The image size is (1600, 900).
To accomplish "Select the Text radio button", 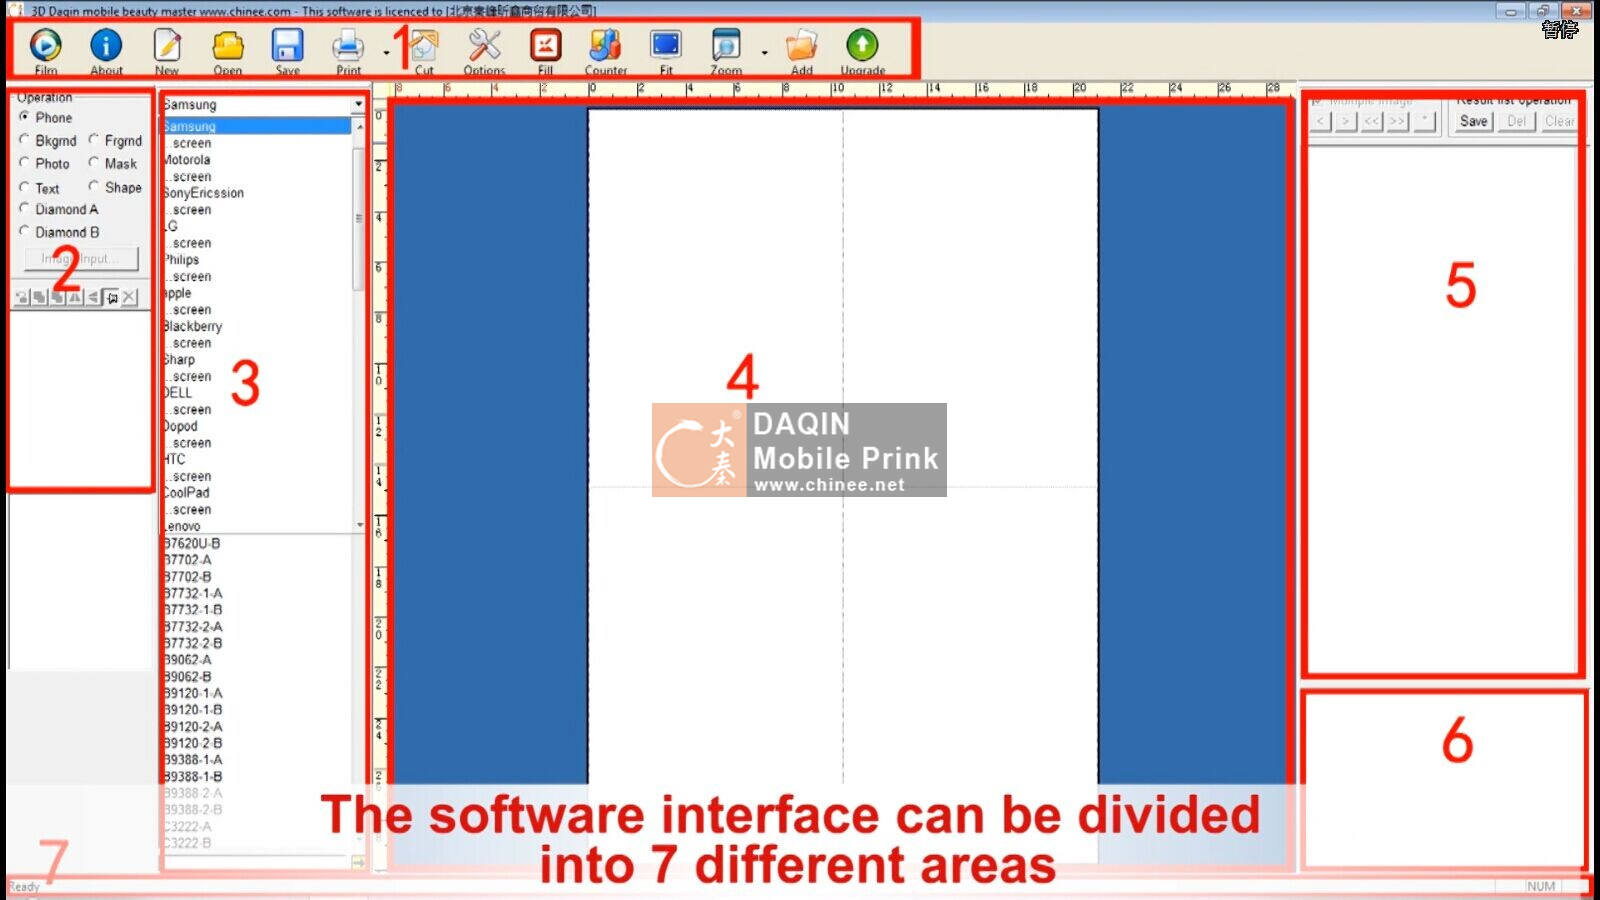I will tap(24, 186).
